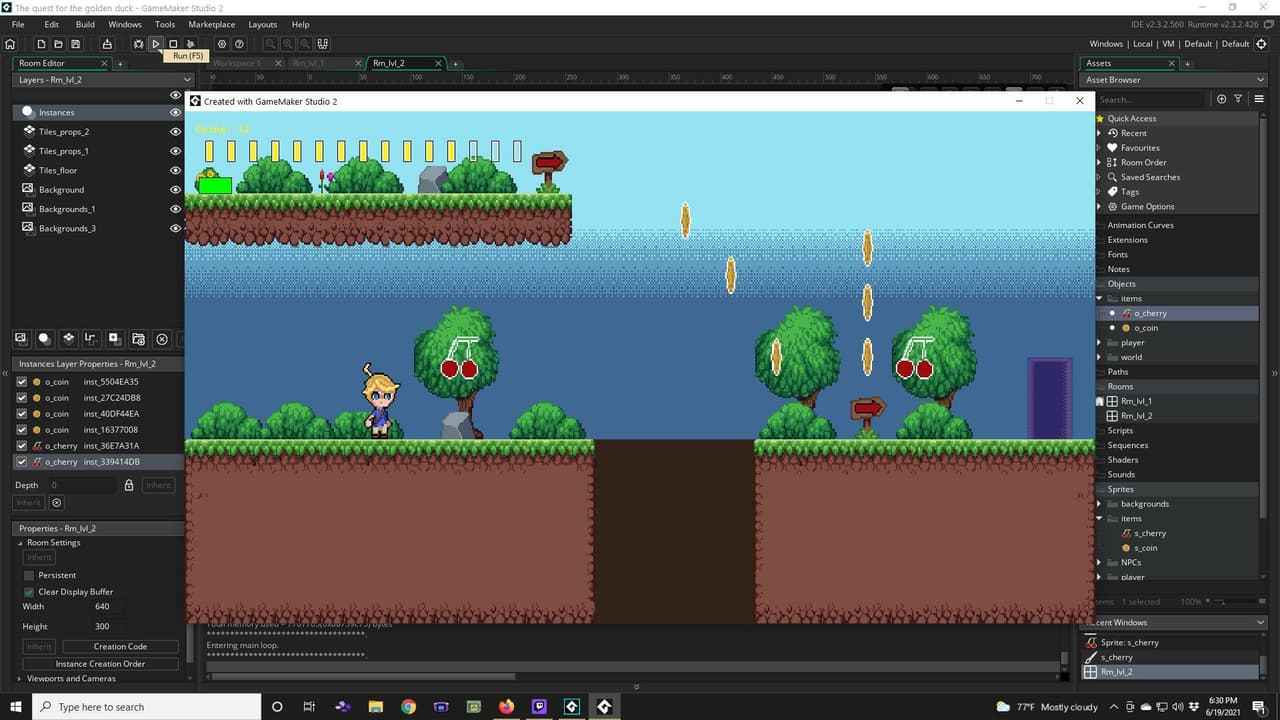
Task: Create a new project via toolbar icon
Action: 41,44
